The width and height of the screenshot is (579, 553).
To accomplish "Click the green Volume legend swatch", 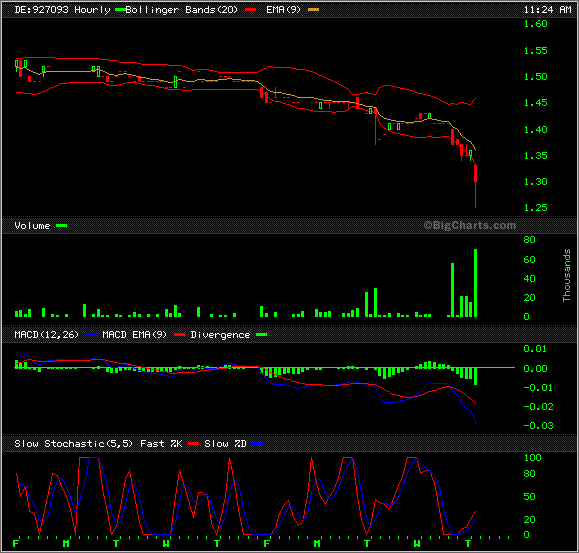I will pos(61,226).
